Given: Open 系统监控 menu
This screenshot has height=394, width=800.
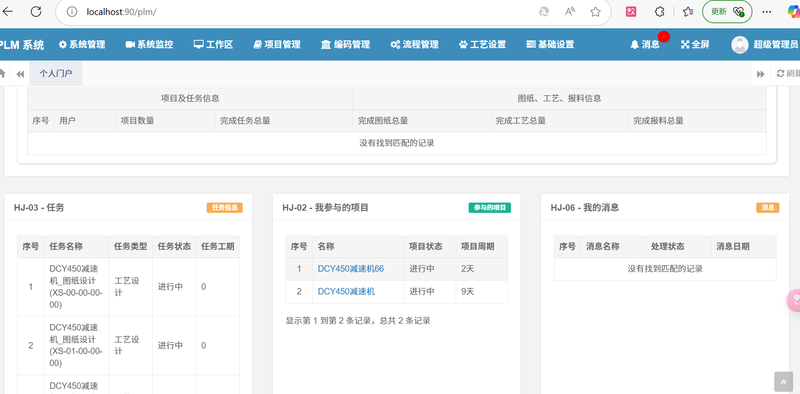Looking at the screenshot, I should pos(149,44).
